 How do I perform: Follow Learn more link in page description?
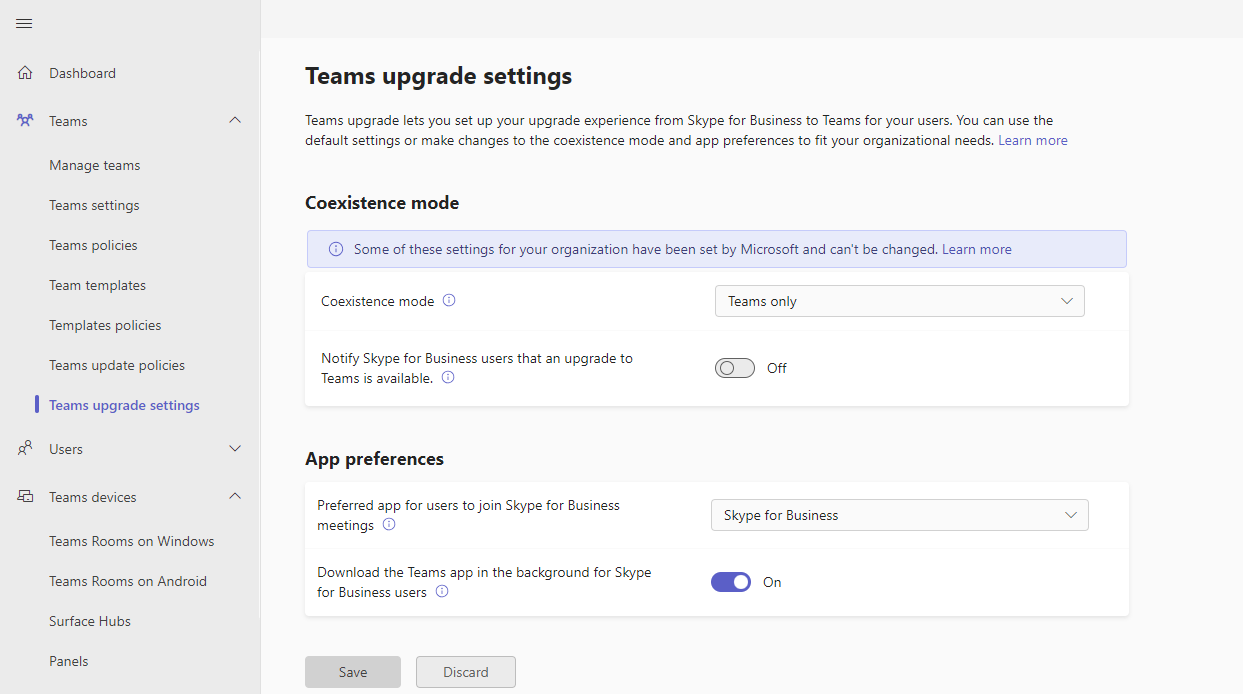1033,141
